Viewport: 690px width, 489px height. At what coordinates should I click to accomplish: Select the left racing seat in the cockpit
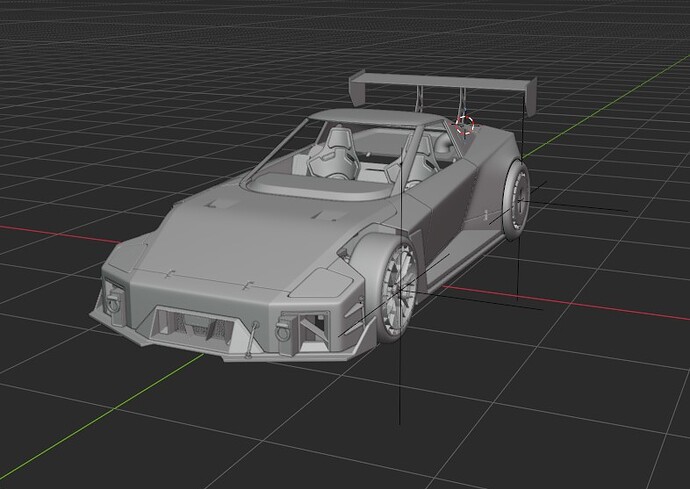click(333, 154)
